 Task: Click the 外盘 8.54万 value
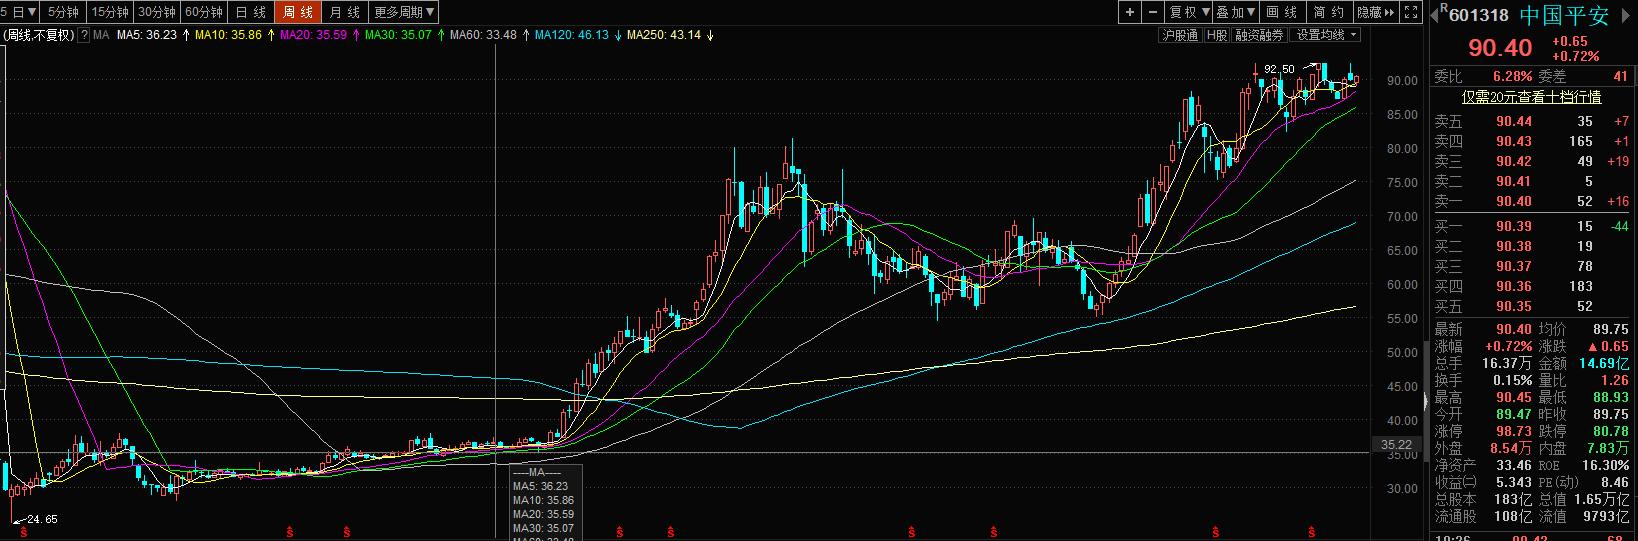(1511, 448)
